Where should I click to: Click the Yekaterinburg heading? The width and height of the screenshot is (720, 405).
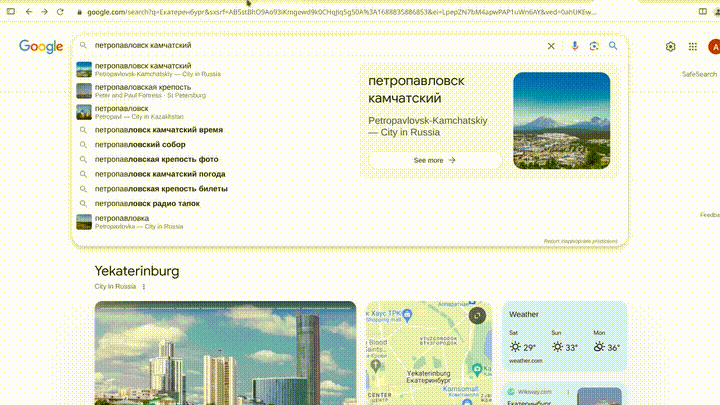(137, 271)
